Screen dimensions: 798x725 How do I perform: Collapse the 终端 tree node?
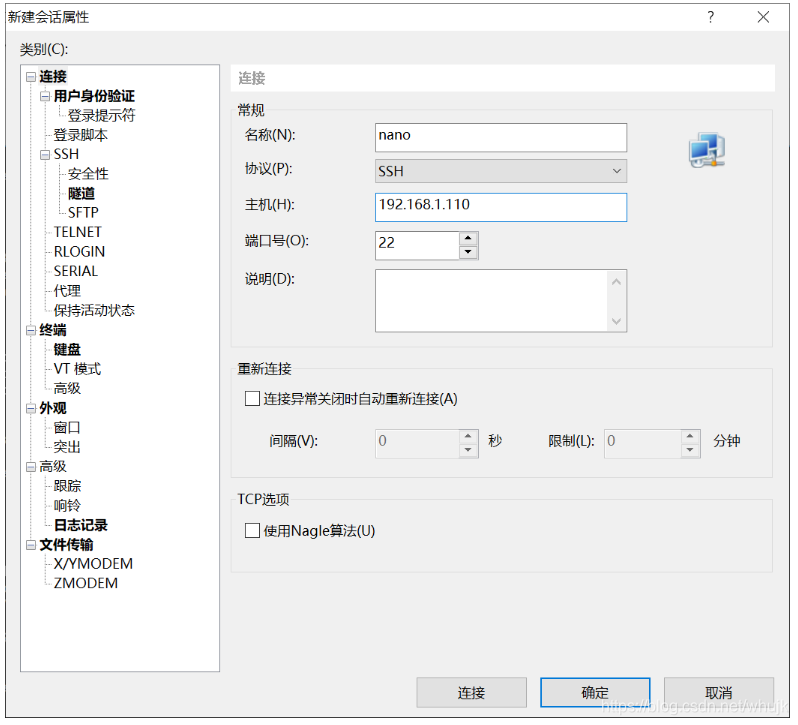point(31,331)
